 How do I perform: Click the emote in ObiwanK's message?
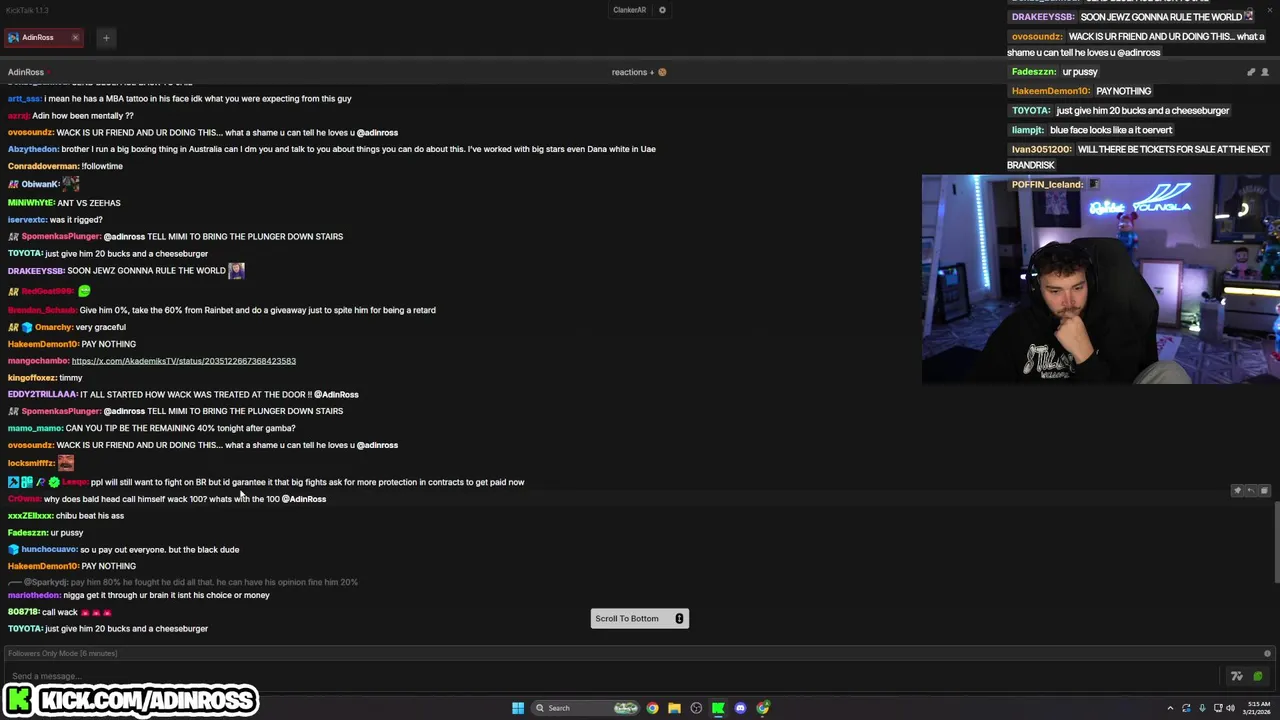pyautogui.click(x=70, y=183)
